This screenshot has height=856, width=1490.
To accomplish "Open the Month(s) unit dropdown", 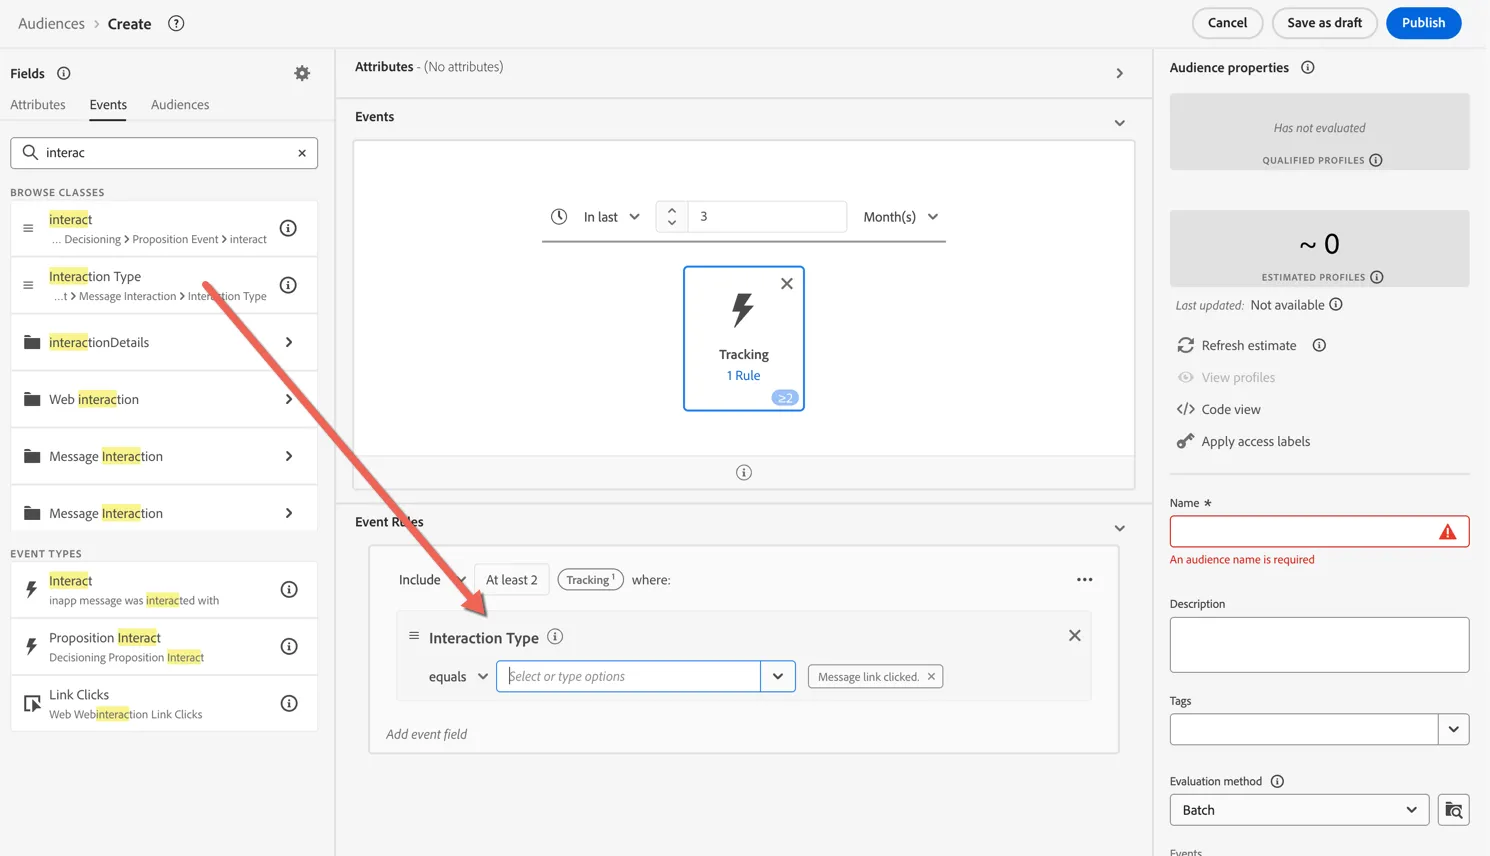I will pos(901,217).
